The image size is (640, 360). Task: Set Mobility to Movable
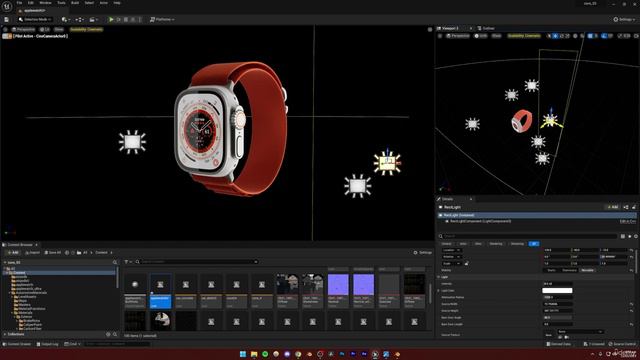point(587,270)
